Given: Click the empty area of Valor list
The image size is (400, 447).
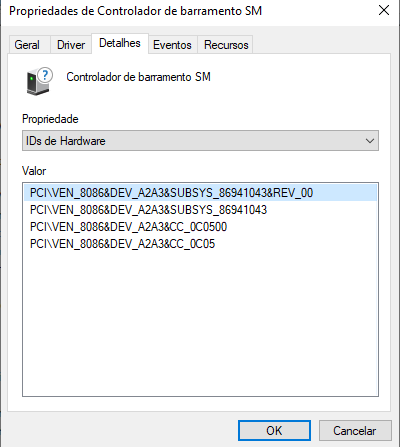Looking at the screenshot, I should (x=200, y=323).
